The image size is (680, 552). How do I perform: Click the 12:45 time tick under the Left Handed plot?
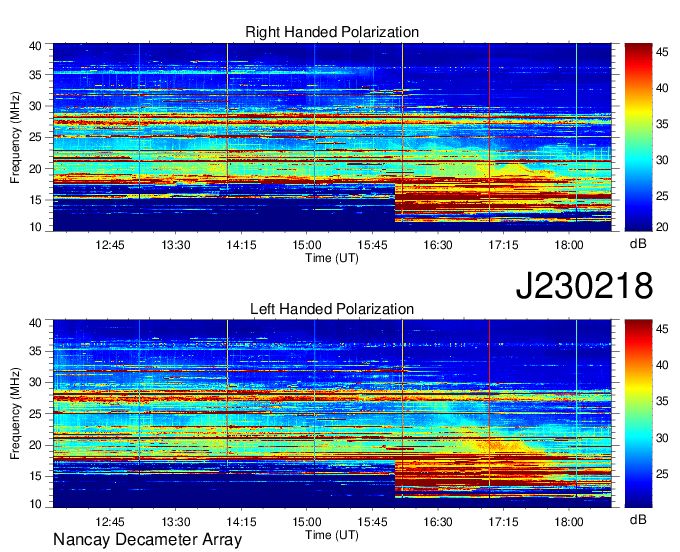pos(110,522)
